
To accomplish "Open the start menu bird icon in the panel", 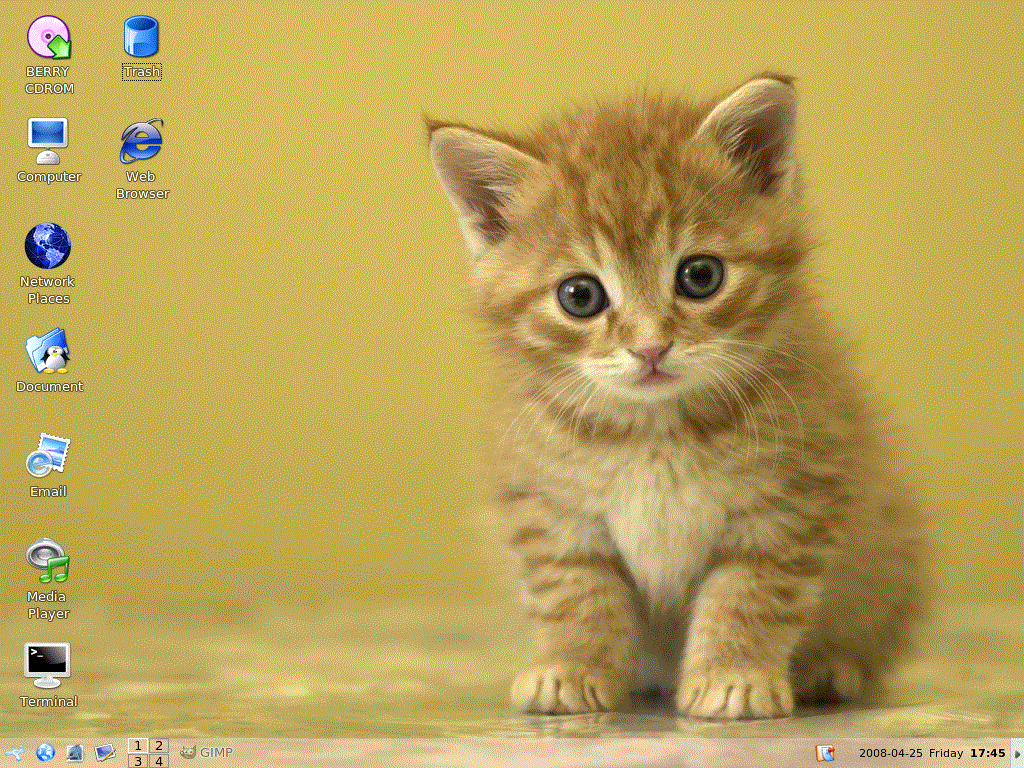I will click(x=14, y=753).
